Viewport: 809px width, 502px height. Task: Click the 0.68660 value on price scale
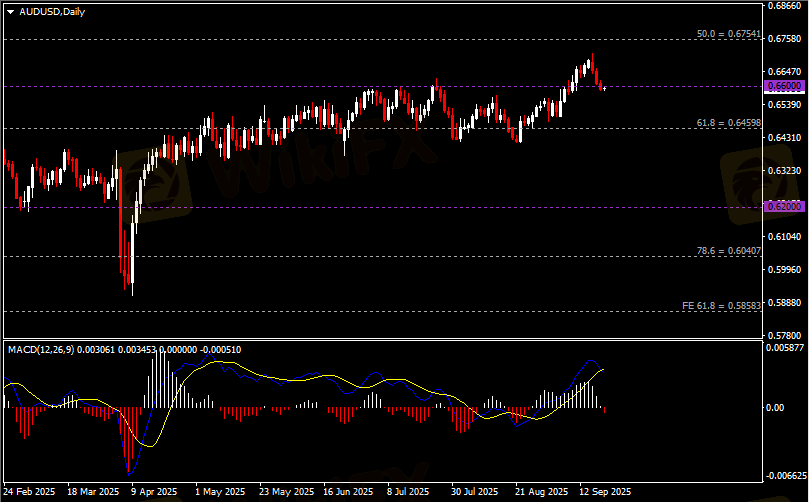(784, 6)
